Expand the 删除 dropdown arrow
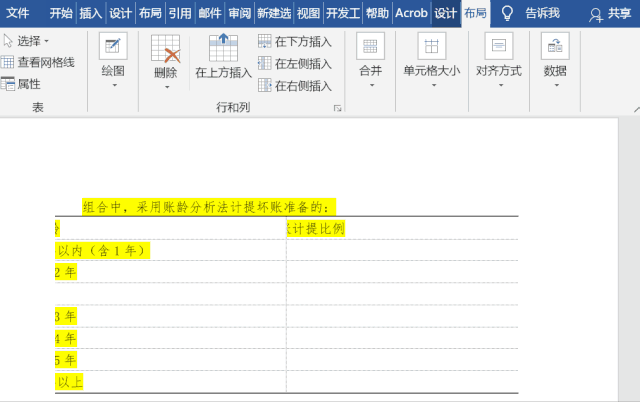Screen dimensions: 640x402 [167, 87]
